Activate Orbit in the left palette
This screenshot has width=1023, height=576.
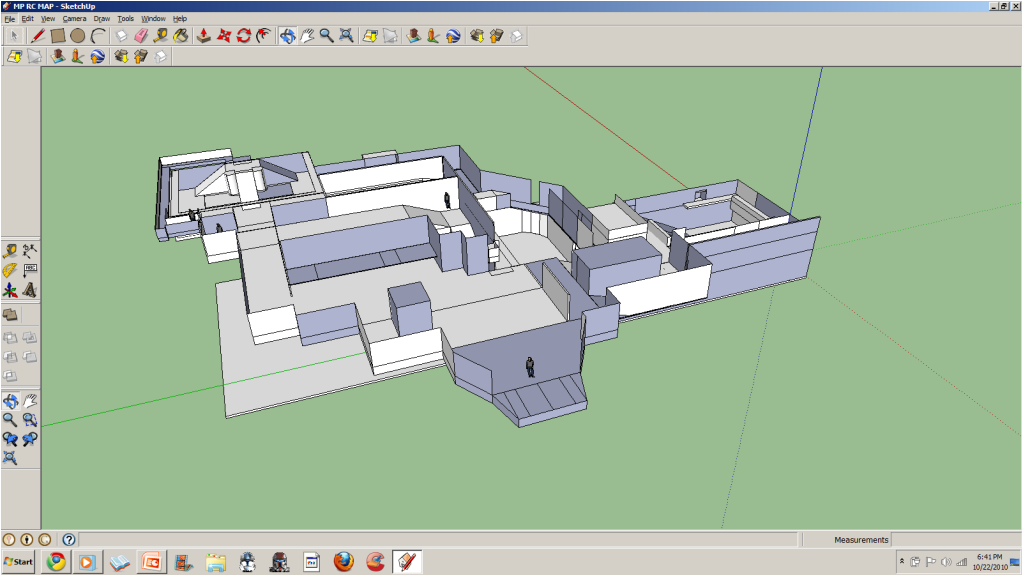point(10,401)
